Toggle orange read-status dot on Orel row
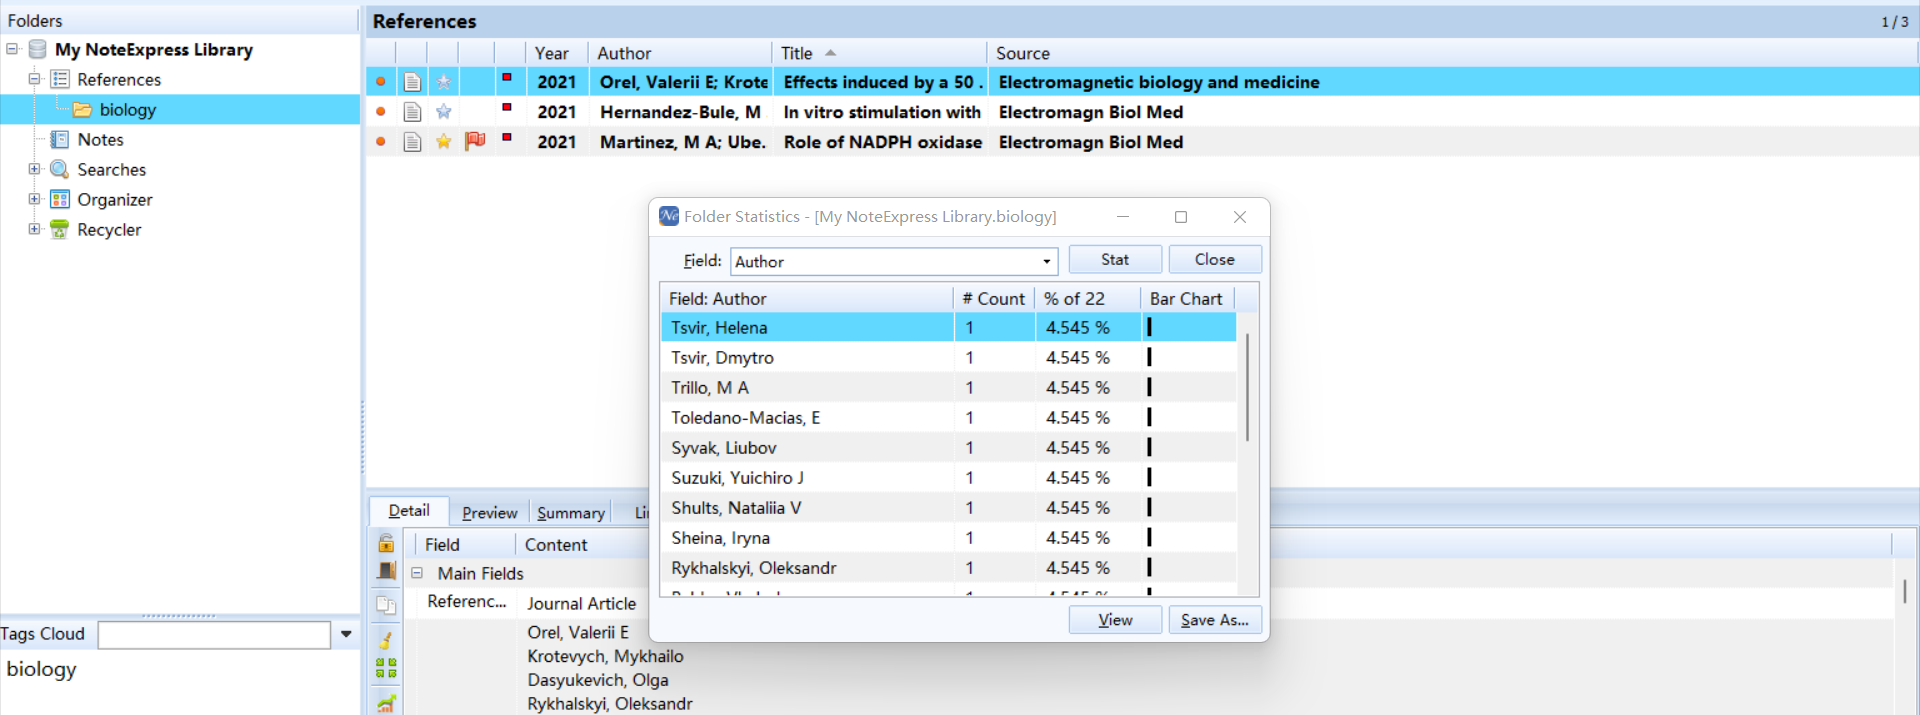 point(381,82)
